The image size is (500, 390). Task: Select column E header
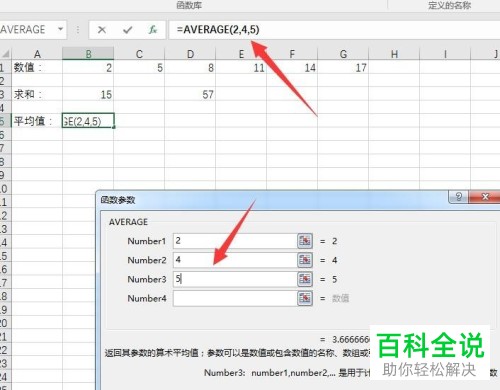(241, 54)
